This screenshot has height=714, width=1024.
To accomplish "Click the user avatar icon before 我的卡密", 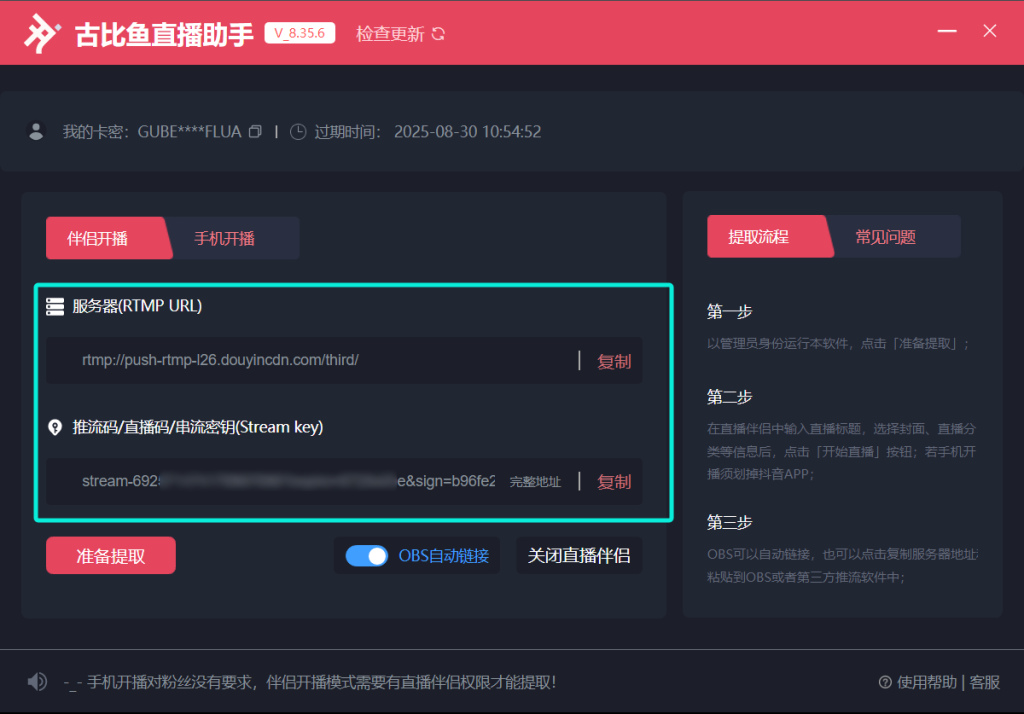I will click(37, 131).
